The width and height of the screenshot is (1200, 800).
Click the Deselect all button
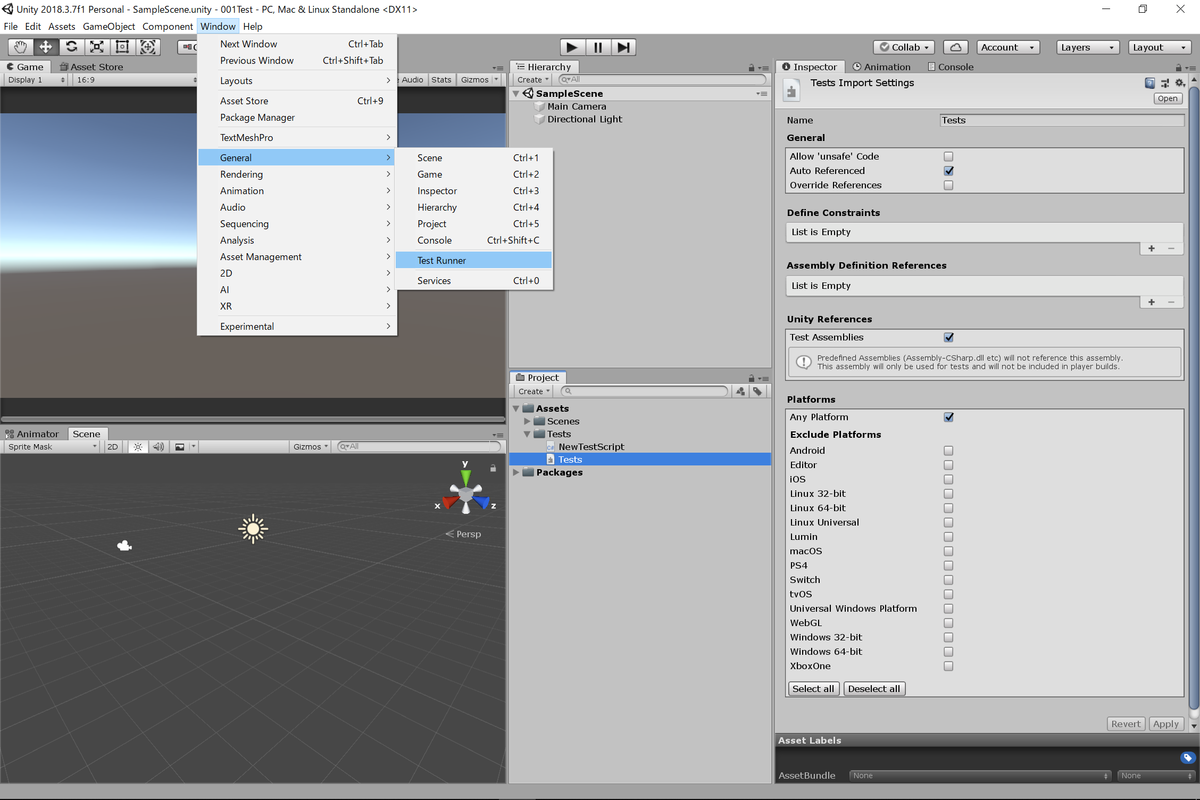pyautogui.click(x=874, y=688)
